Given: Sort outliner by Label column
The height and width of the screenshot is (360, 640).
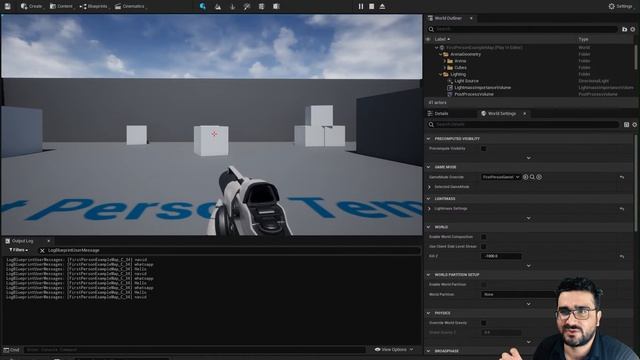Looking at the screenshot, I should [x=442, y=39].
